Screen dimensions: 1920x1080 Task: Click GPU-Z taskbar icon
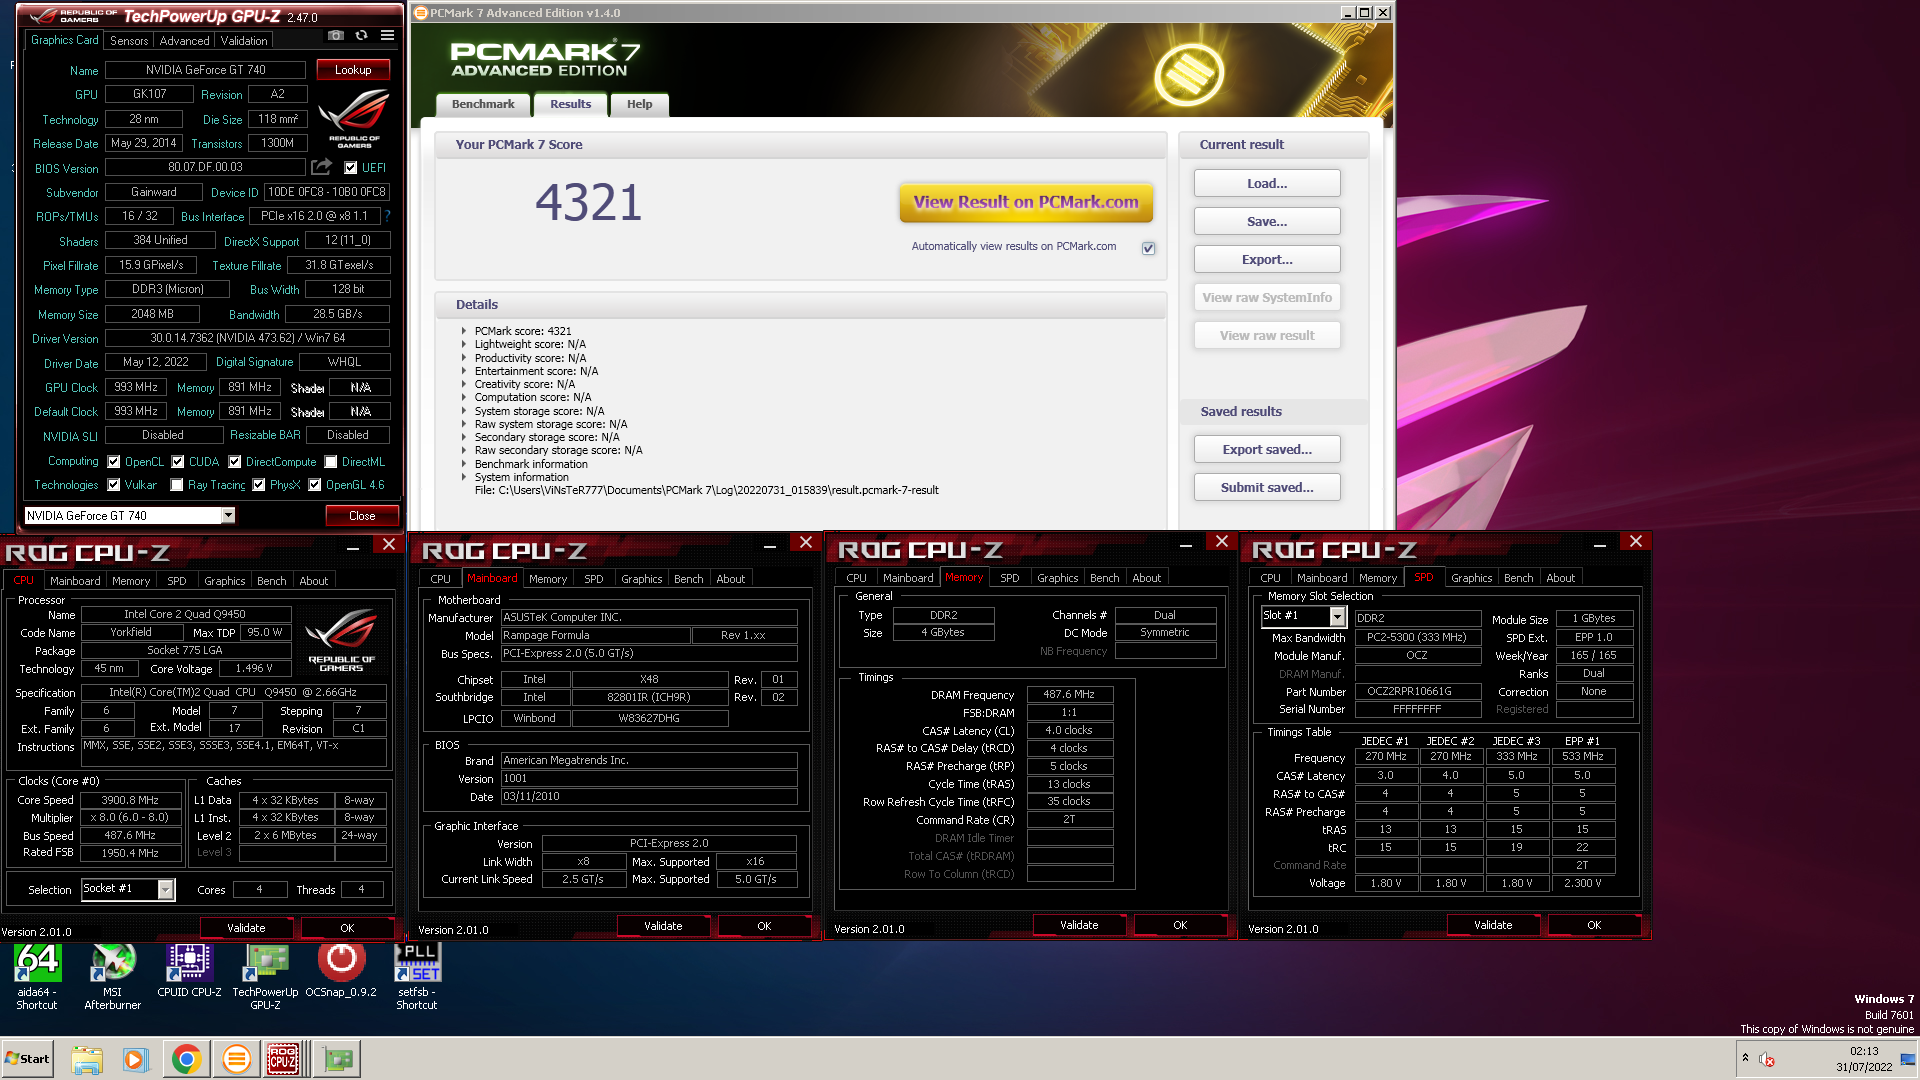pos(337,1059)
